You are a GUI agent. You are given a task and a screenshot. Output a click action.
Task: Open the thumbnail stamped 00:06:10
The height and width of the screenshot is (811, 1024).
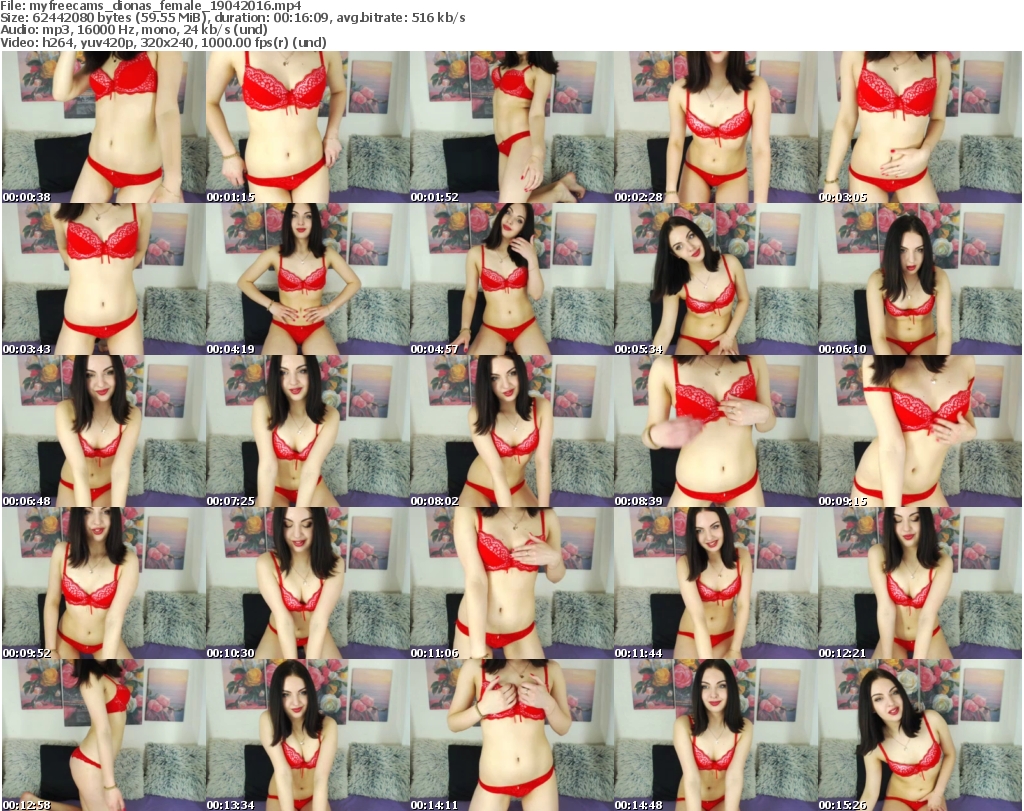920,279
